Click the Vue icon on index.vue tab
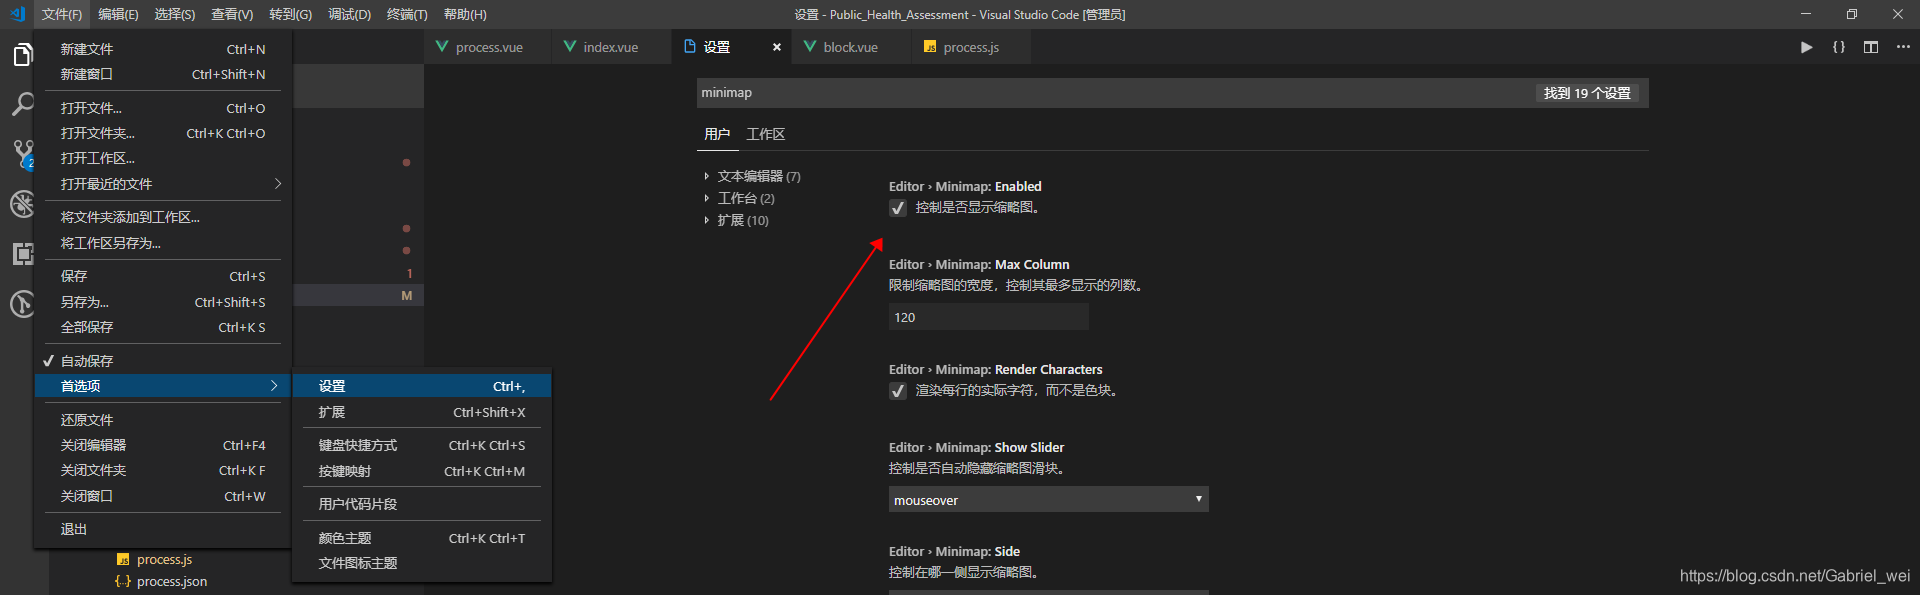This screenshot has height=595, width=1920. click(570, 46)
